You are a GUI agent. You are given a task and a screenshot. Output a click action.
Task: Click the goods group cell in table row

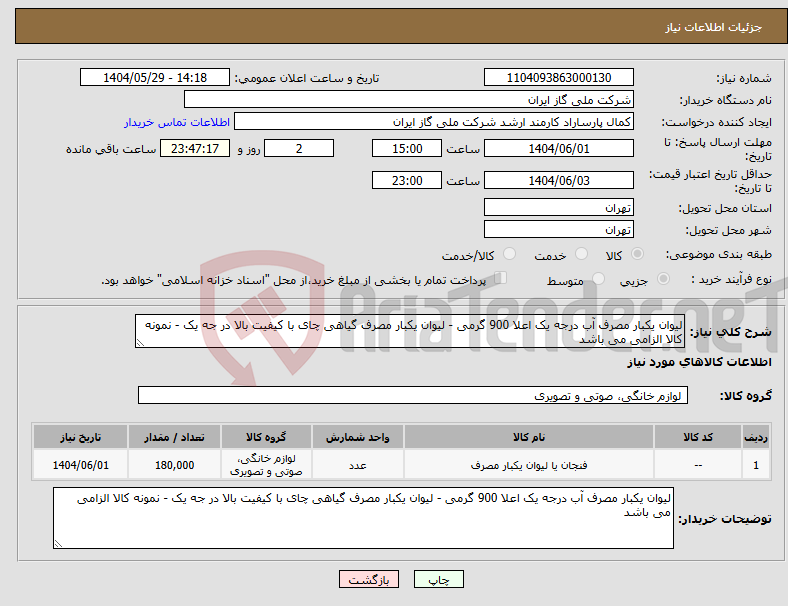(x=266, y=465)
